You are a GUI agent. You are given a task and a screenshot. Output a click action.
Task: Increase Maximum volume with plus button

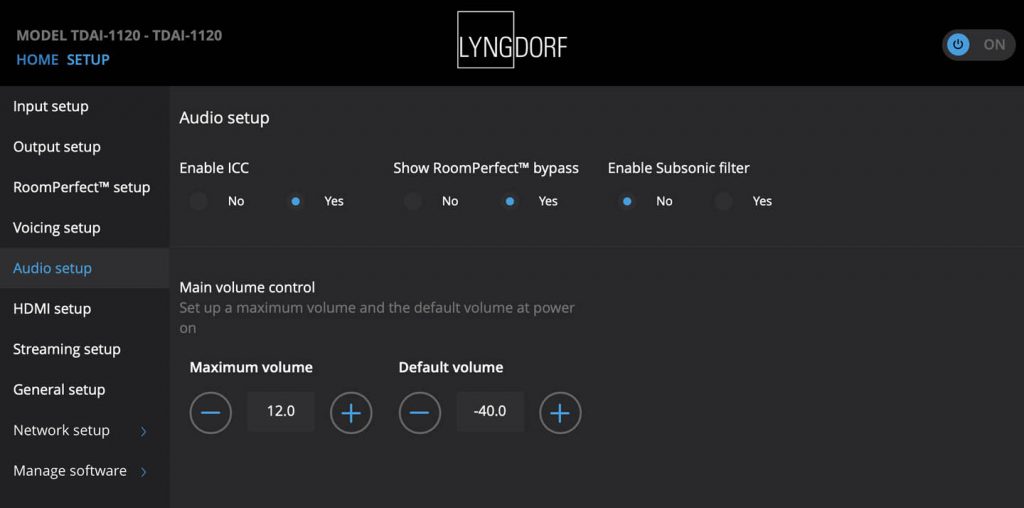point(351,413)
